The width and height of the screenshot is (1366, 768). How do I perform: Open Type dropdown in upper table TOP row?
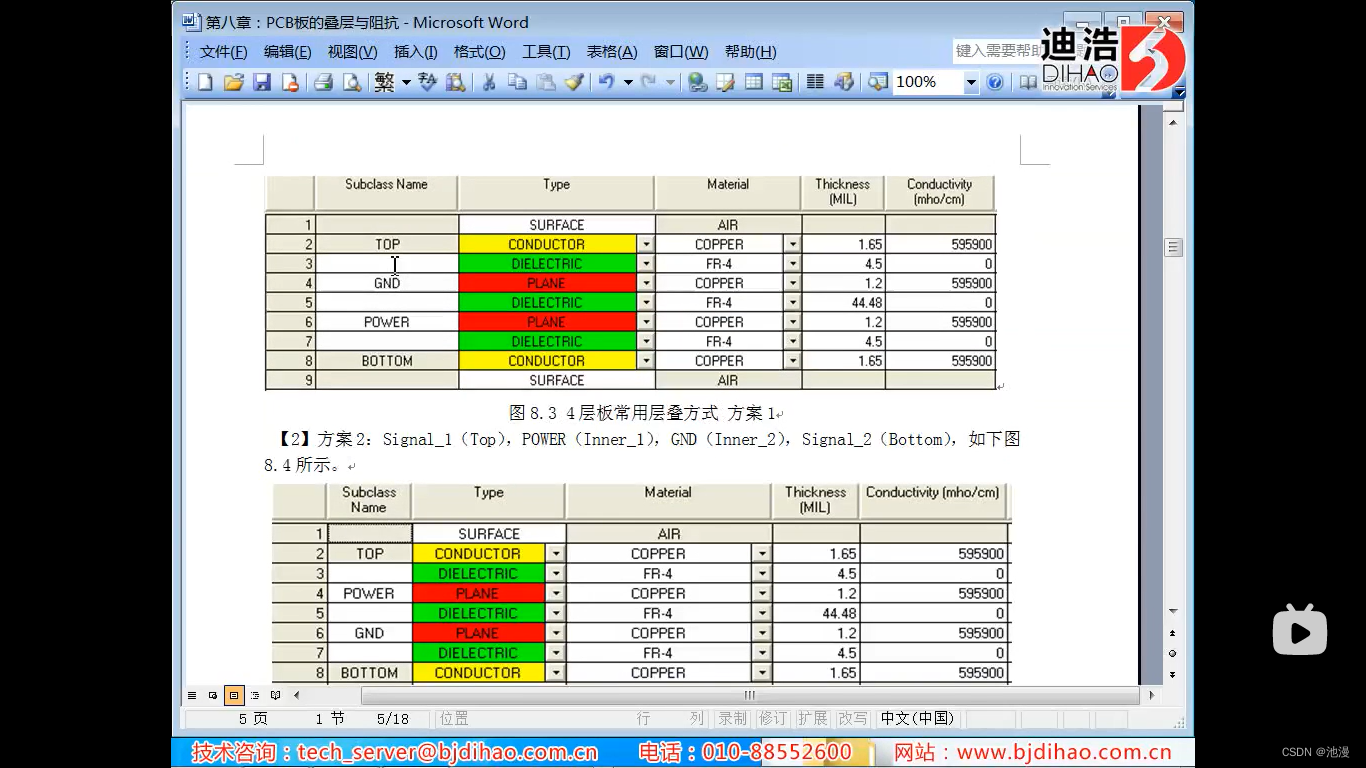[x=646, y=244]
